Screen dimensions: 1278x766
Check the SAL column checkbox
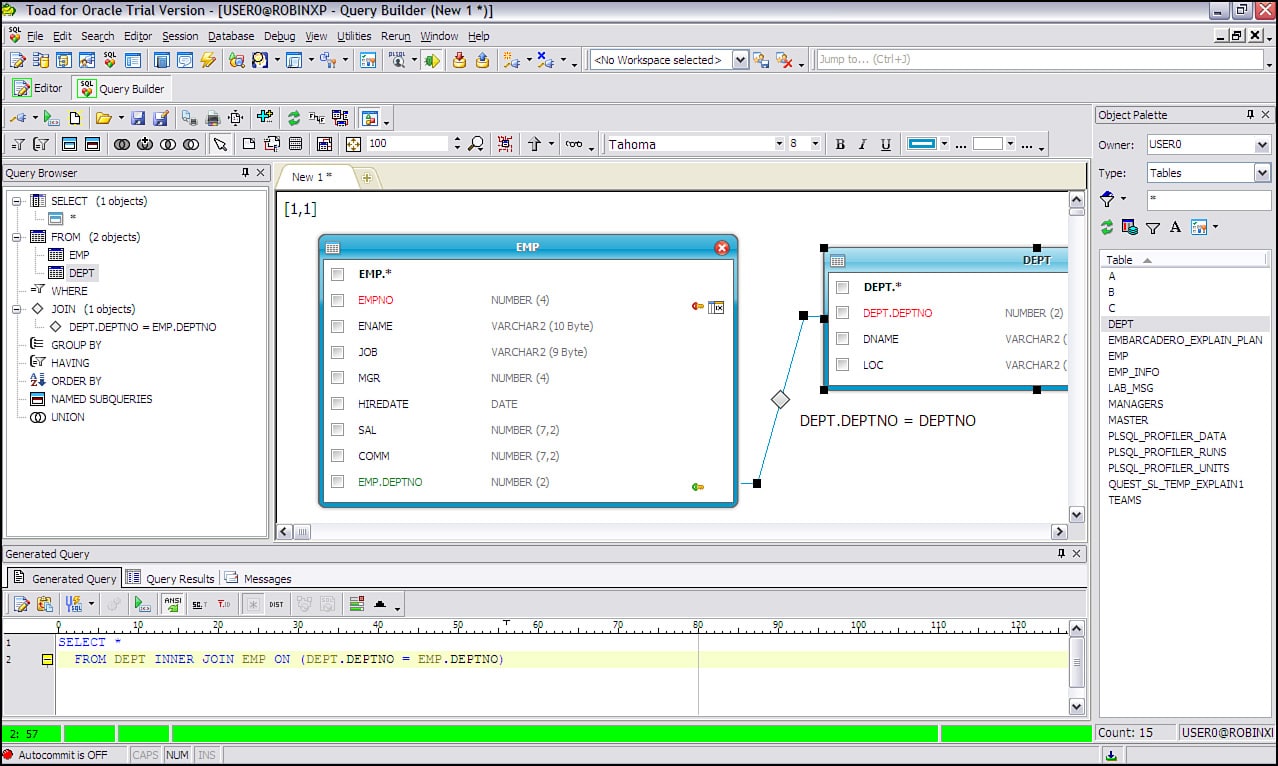[x=338, y=430]
